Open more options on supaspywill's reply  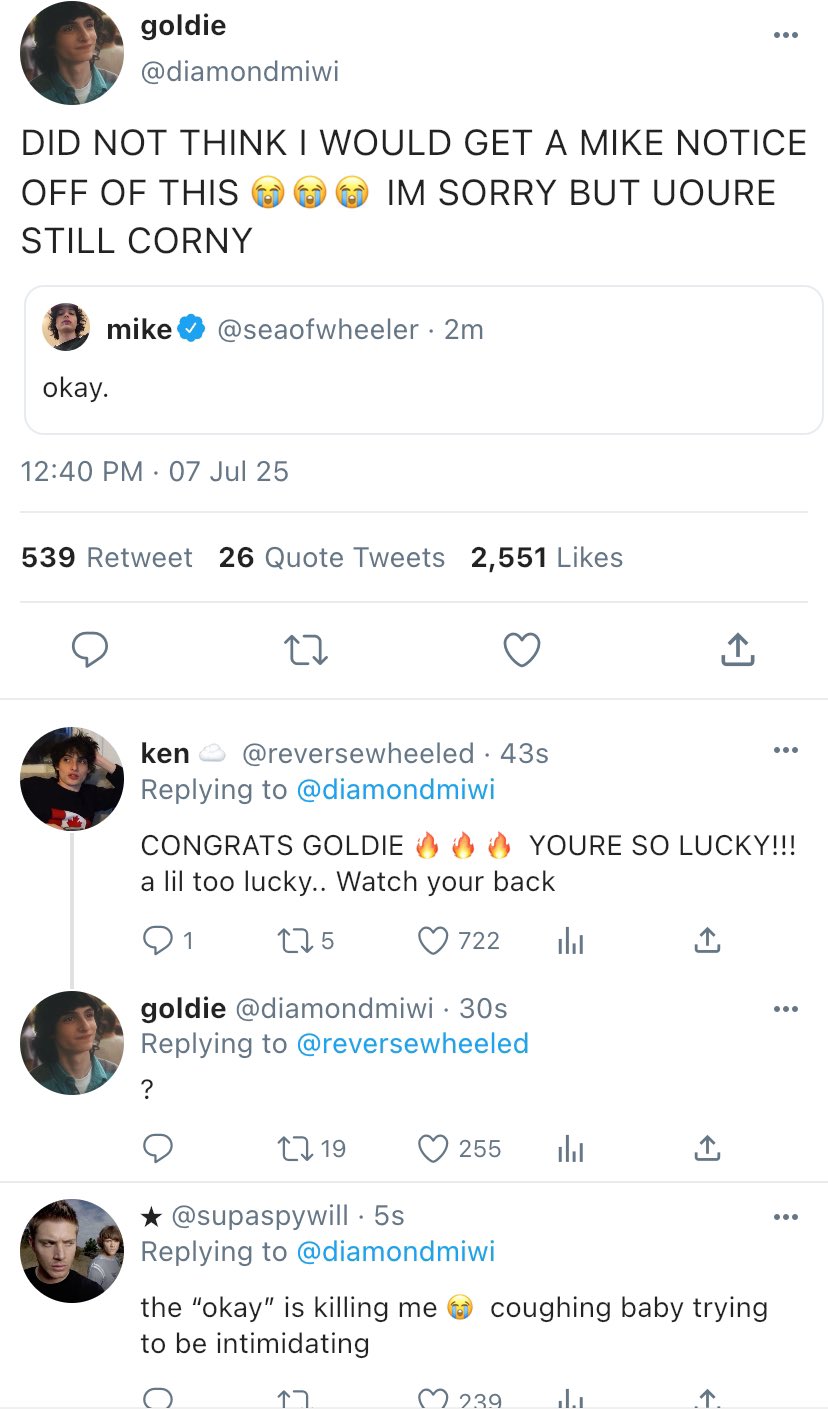(x=786, y=1216)
